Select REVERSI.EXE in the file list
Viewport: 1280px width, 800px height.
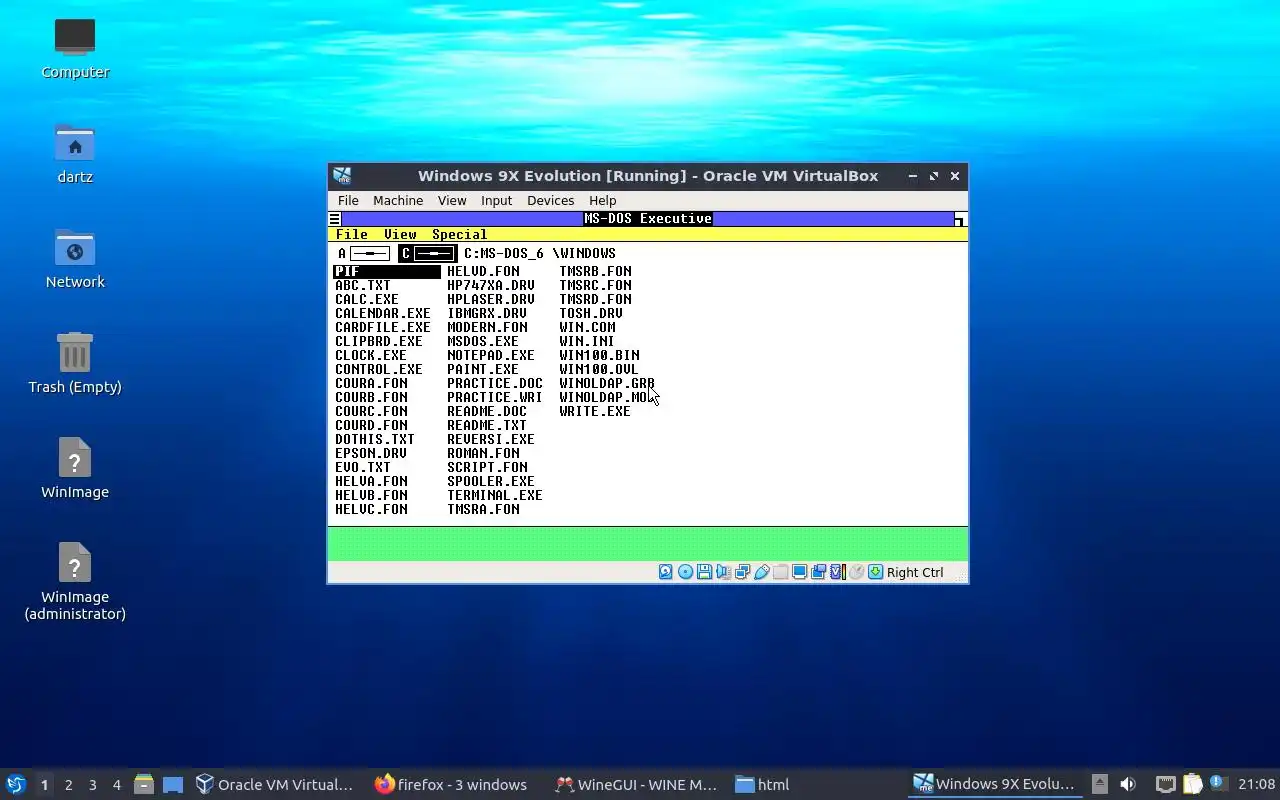(x=491, y=439)
